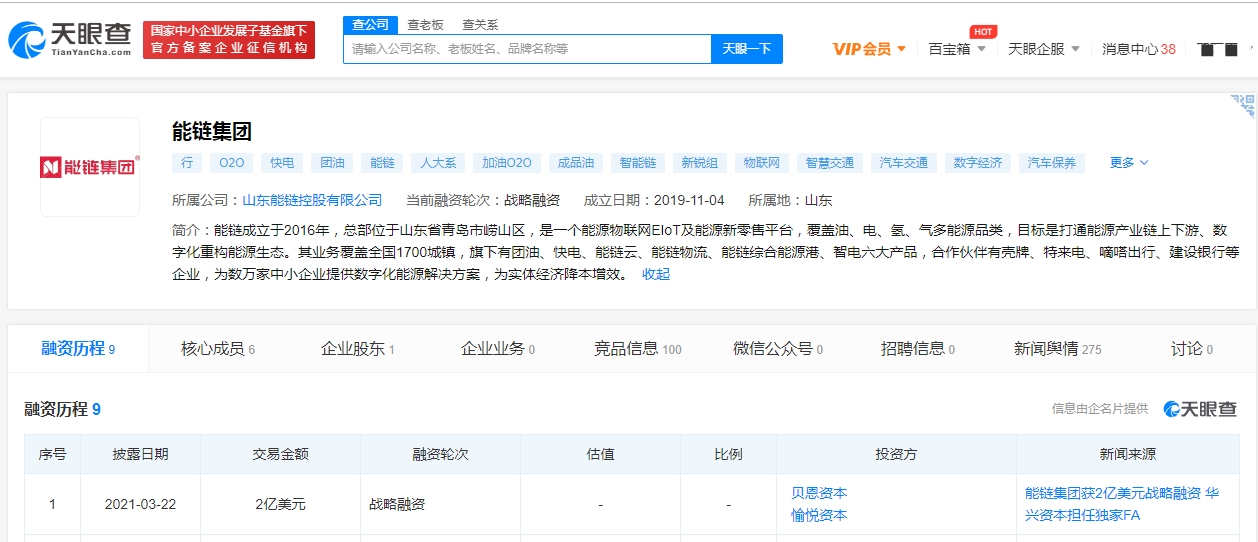Click the 投资方 column header
The image size is (1258, 542).
click(896, 454)
